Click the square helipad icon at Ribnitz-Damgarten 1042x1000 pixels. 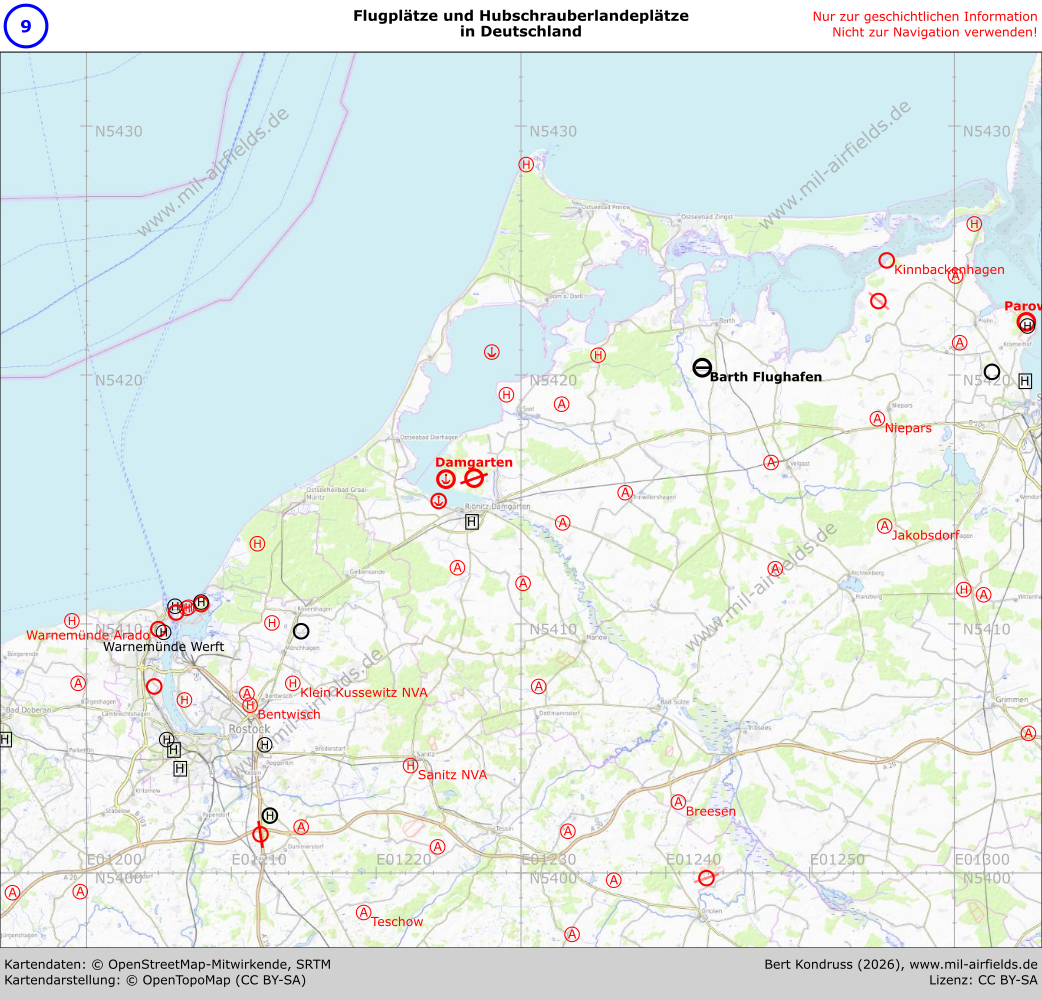coord(472,521)
